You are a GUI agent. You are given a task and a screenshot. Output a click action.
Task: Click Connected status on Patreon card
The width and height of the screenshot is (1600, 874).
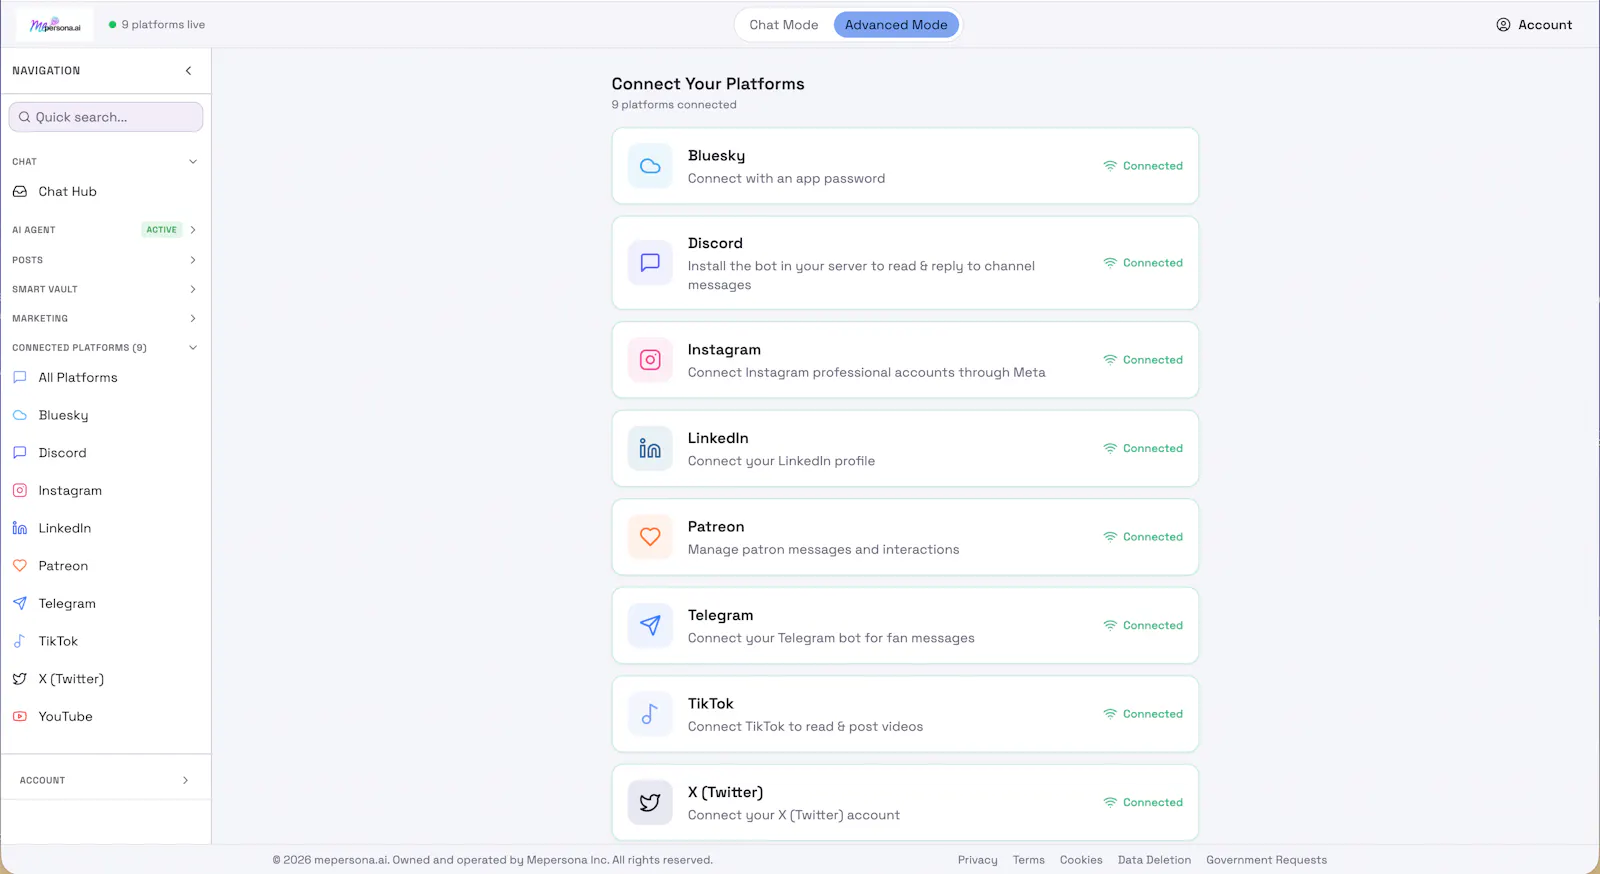point(1143,537)
